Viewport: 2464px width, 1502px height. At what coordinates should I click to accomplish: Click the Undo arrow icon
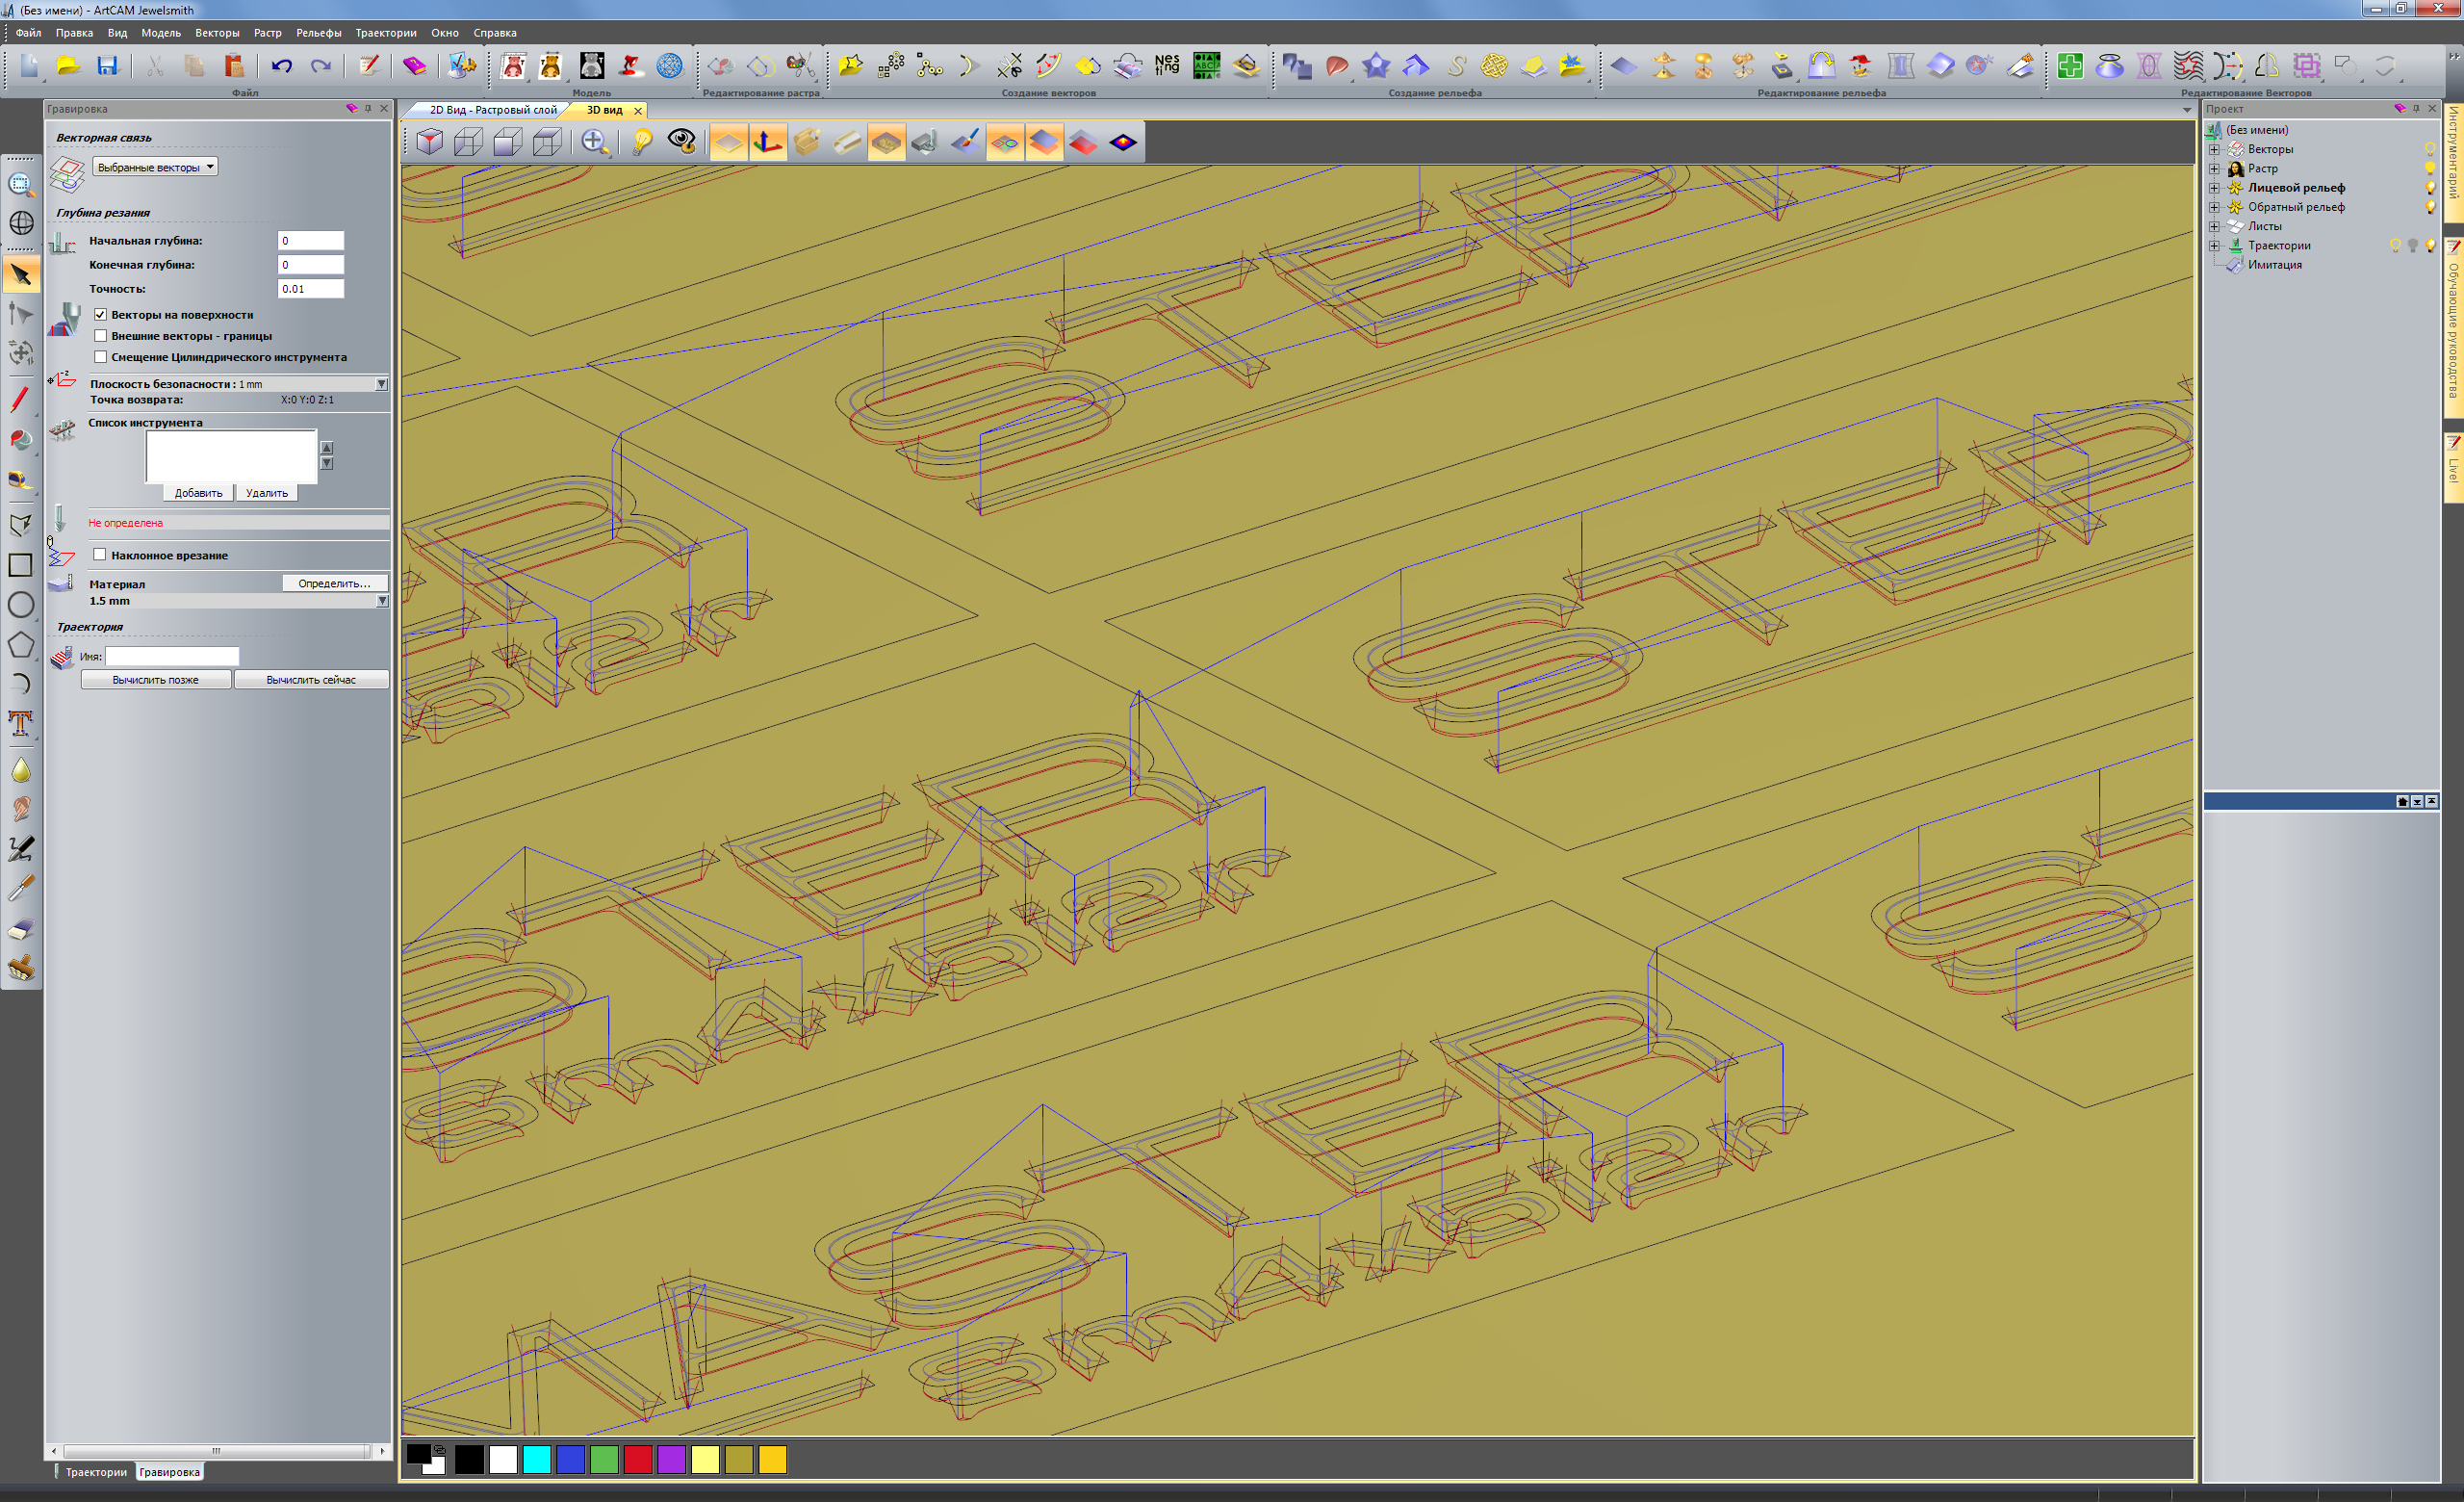pos(281,66)
